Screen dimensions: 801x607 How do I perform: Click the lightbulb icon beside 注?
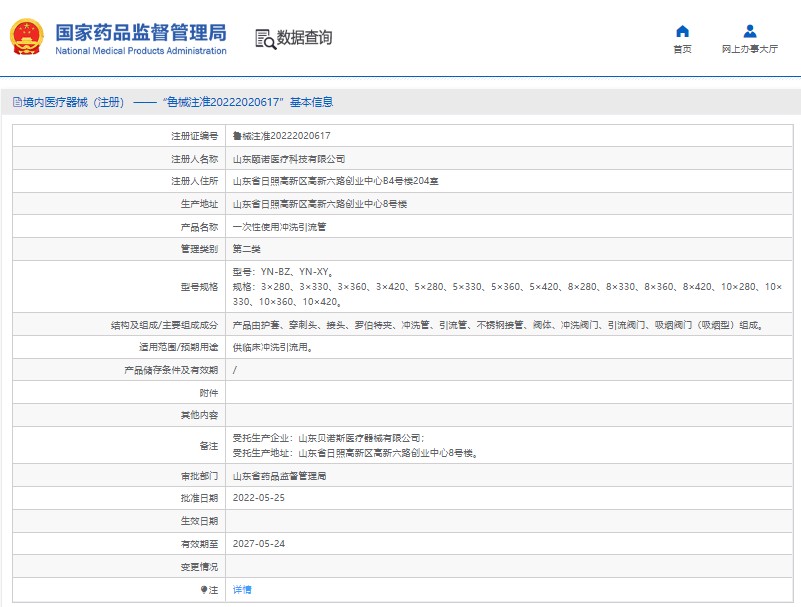point(204,590)
